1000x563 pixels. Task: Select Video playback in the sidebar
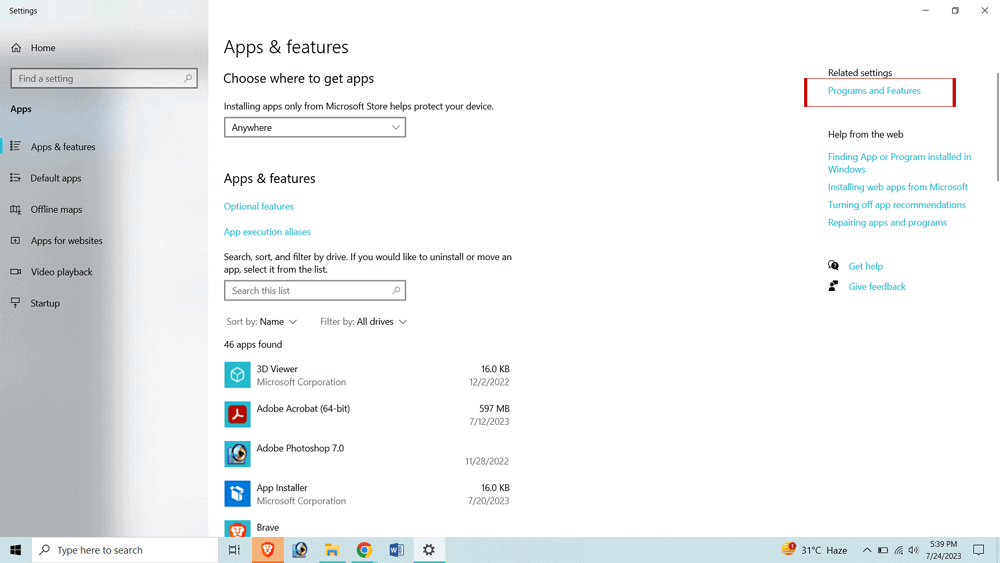(61, 272)
